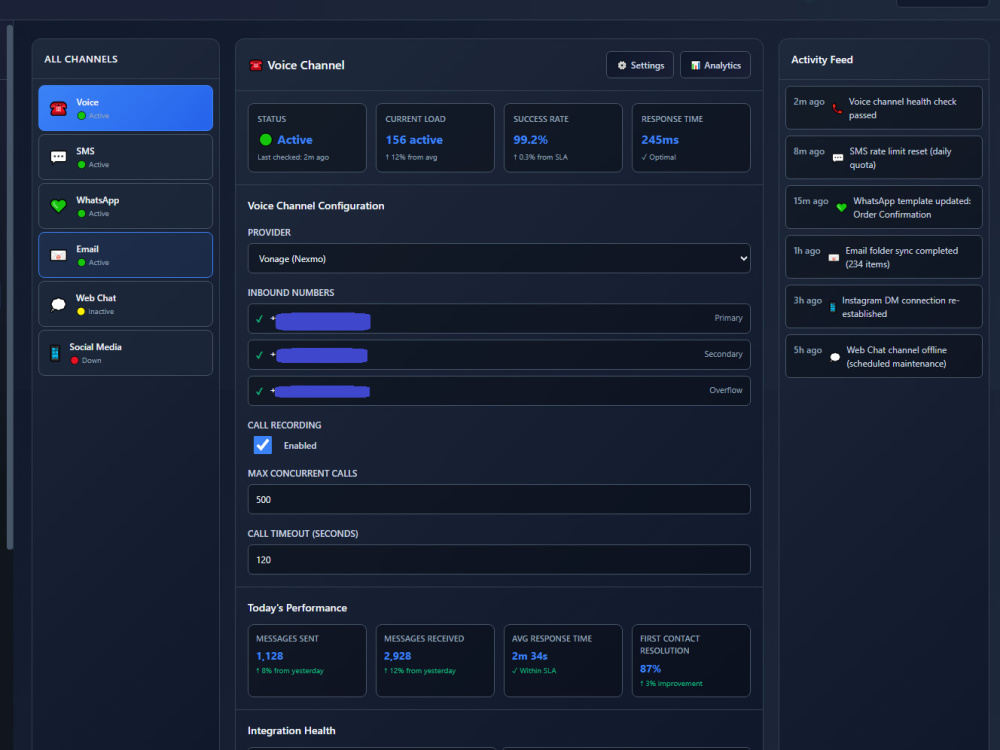Click red Down dot under Social Media
The height and width of the screenshot is (750, 1000).
75,361
